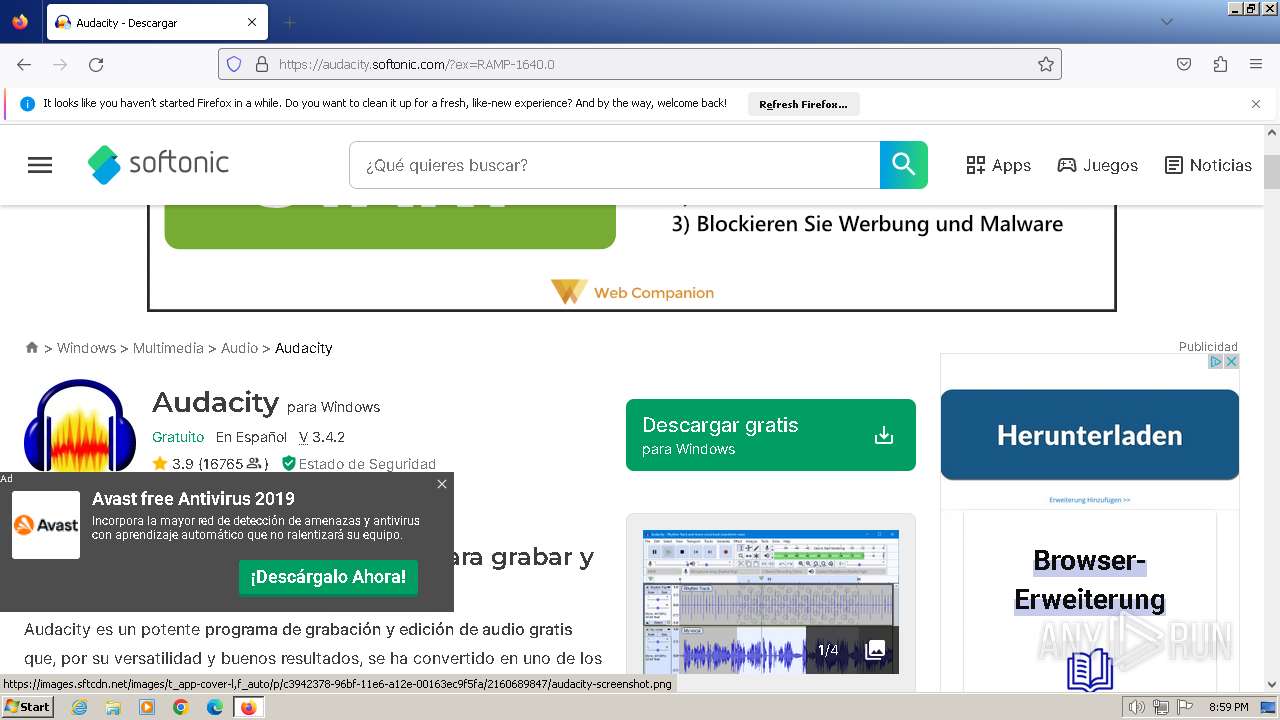Open Audio breadcrumb link
The height and width of the screenshot is (720, 1280).
coord(239,348)
